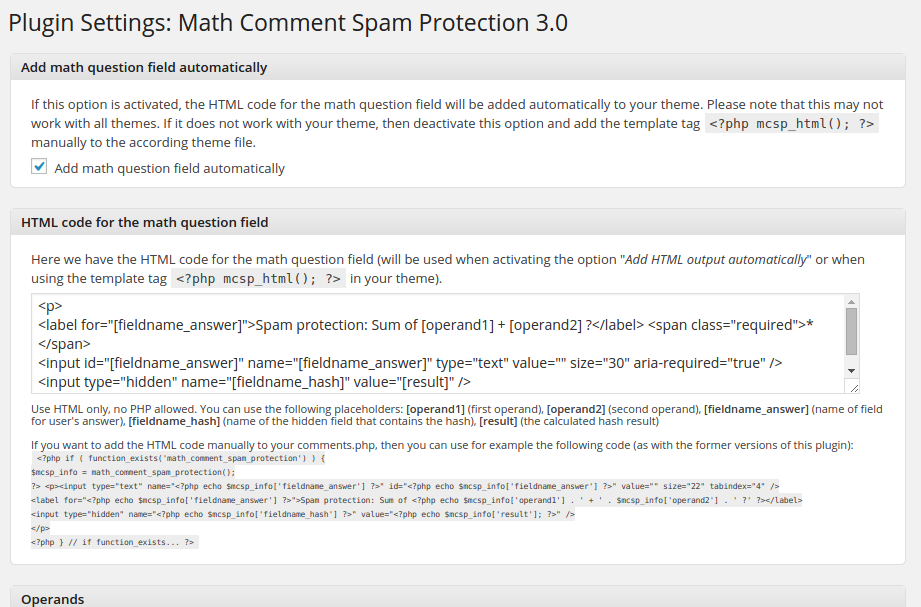
Task: Click the italic Add HTML output automatically text
Action: point(715,260)
